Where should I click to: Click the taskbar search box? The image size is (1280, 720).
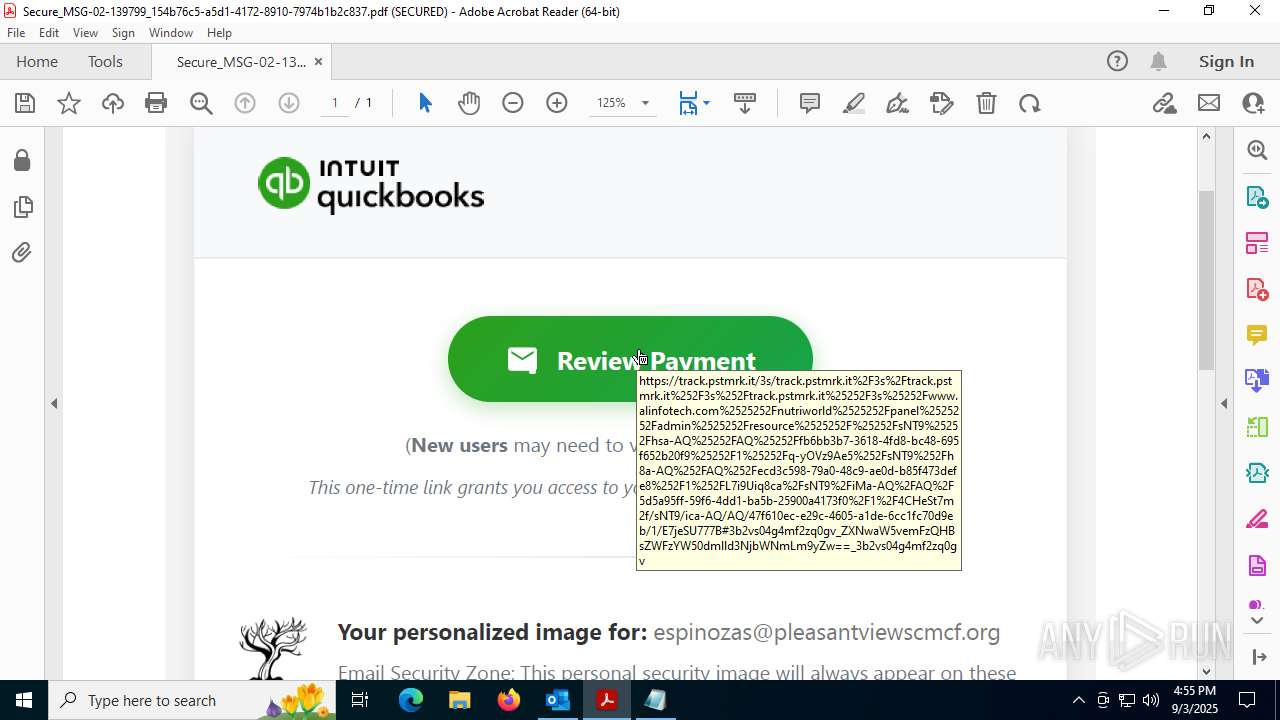191,700
